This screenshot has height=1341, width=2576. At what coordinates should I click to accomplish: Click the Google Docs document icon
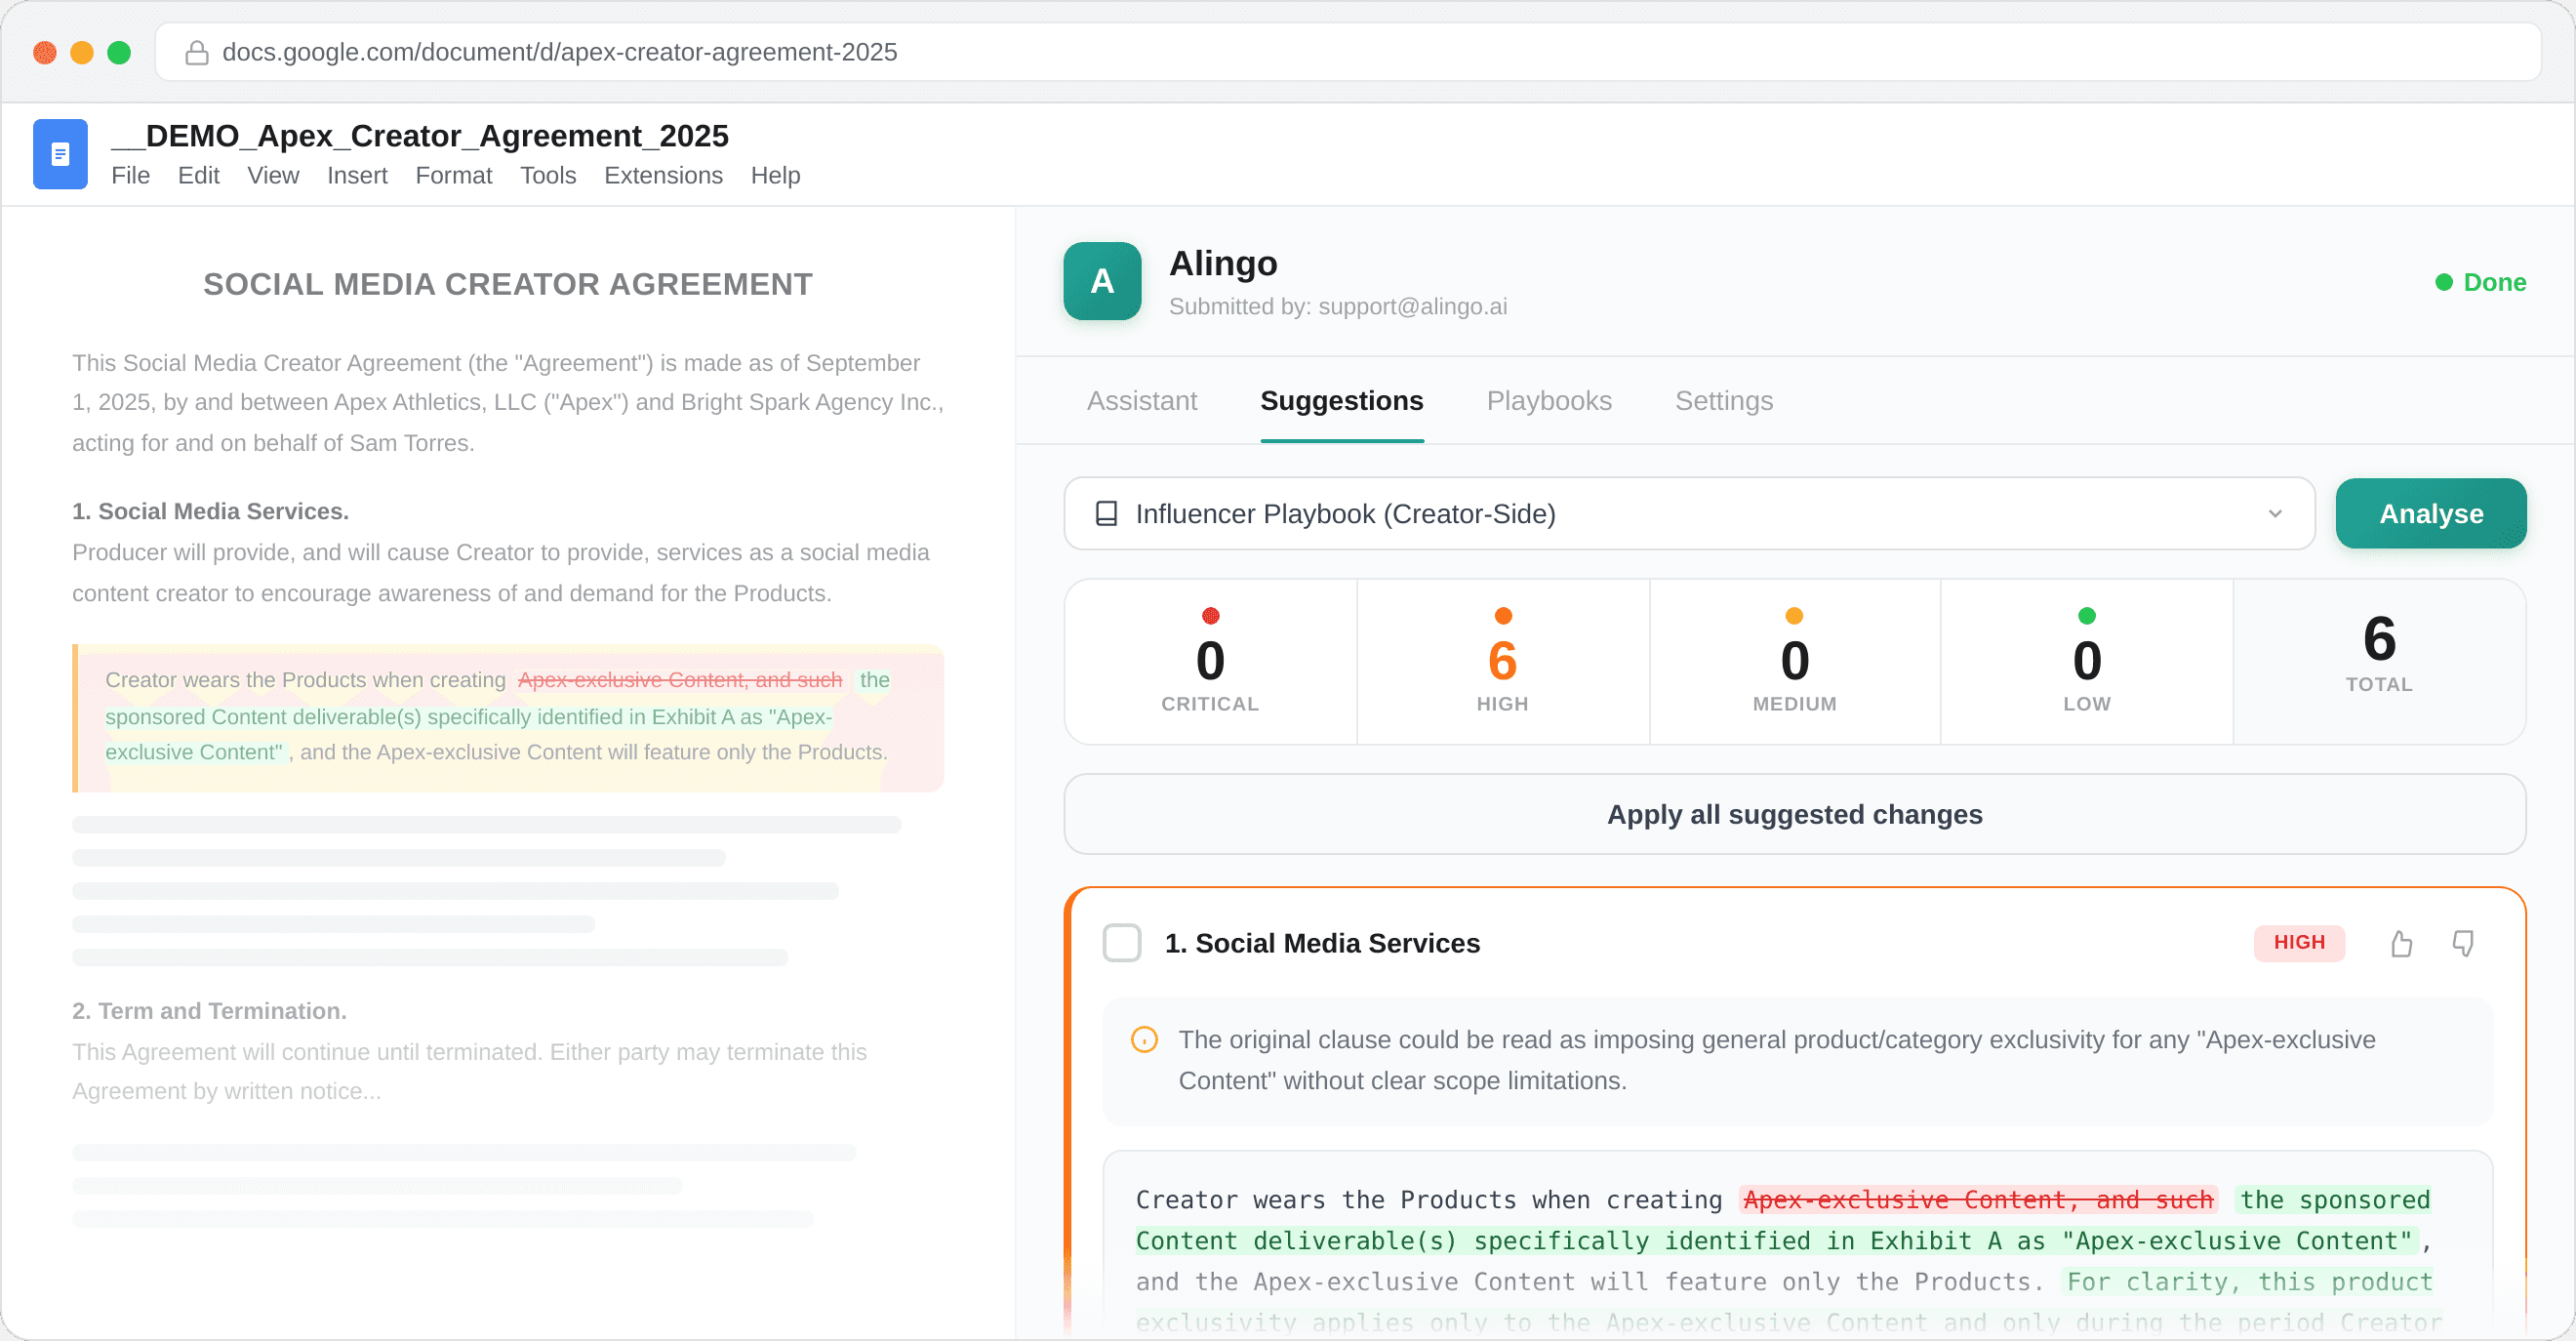click(60, 154)
